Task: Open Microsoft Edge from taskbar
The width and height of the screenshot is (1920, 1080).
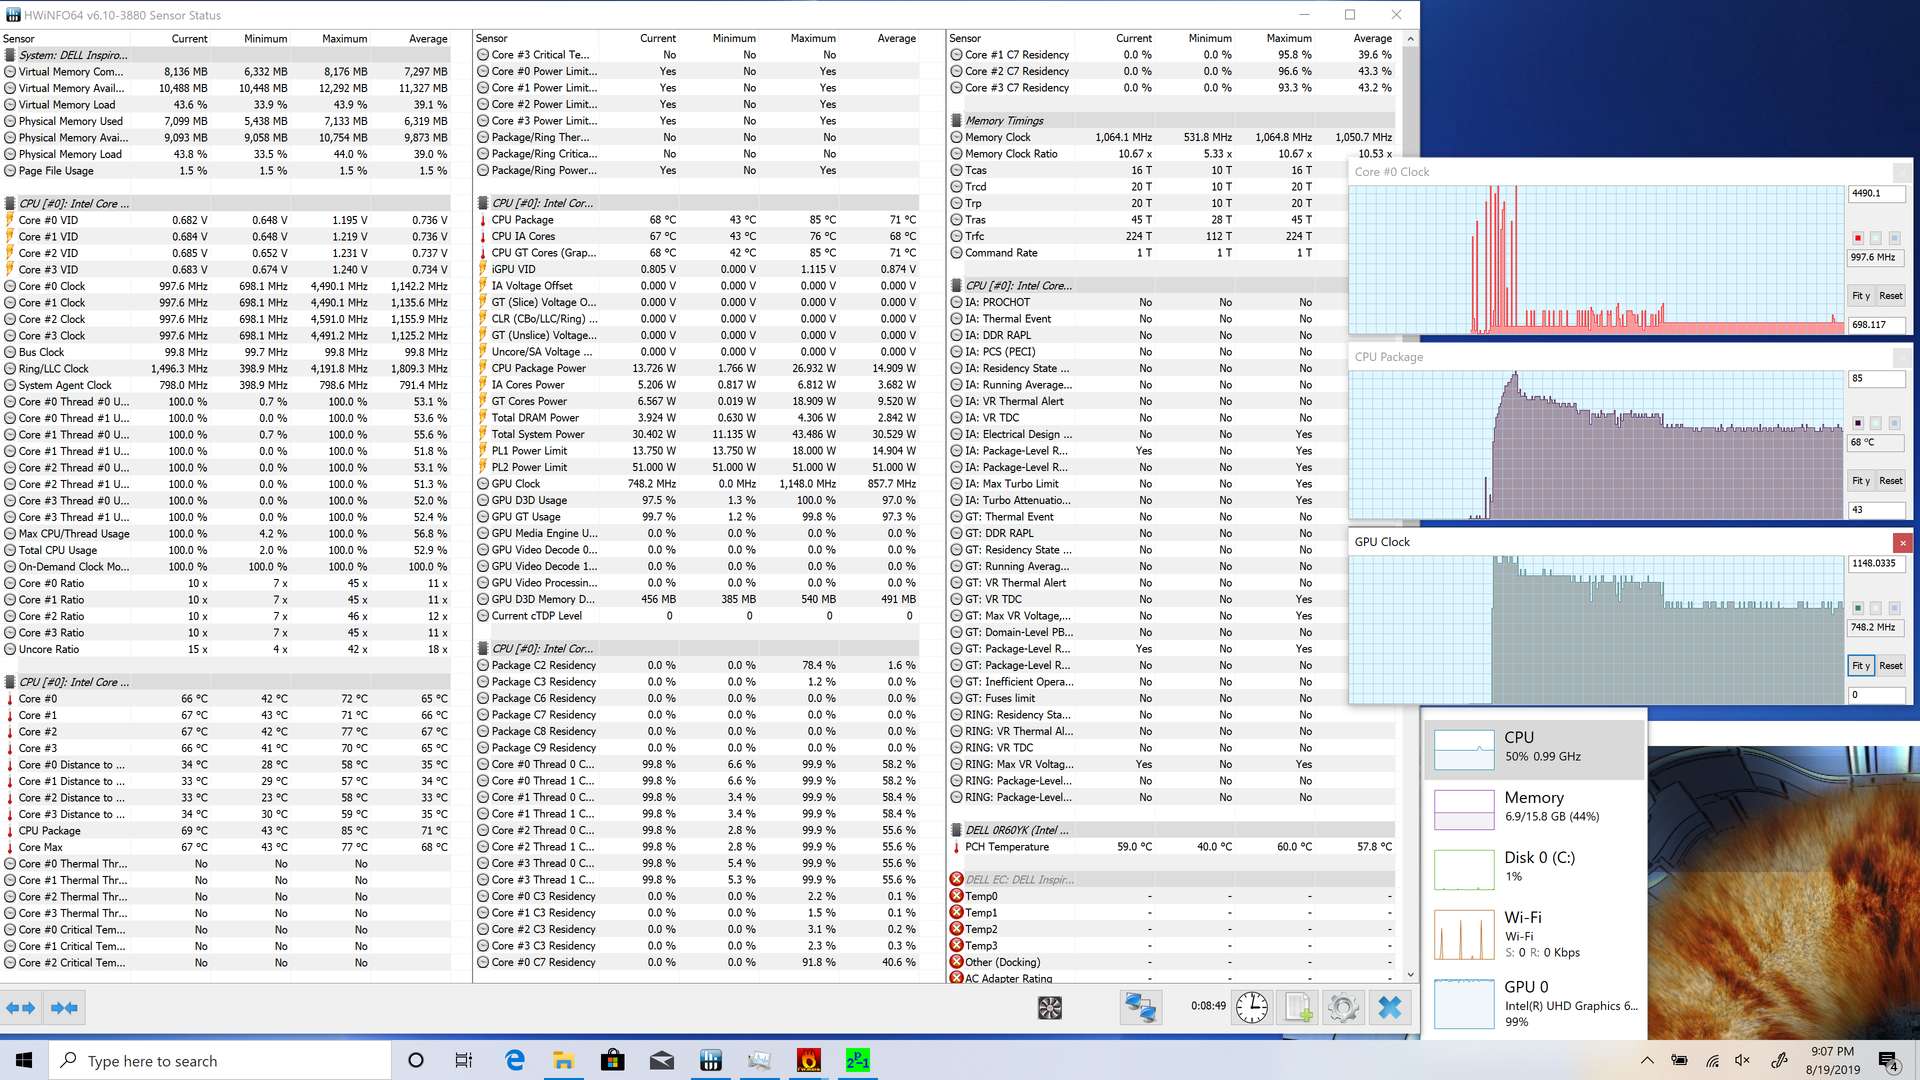Action: tap(515, 1060)
